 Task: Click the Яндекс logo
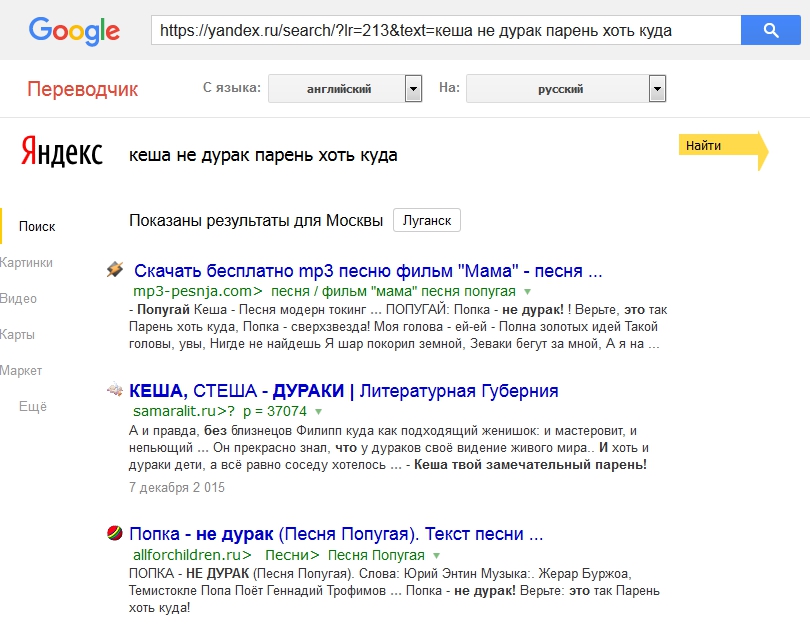click(62, 151)
